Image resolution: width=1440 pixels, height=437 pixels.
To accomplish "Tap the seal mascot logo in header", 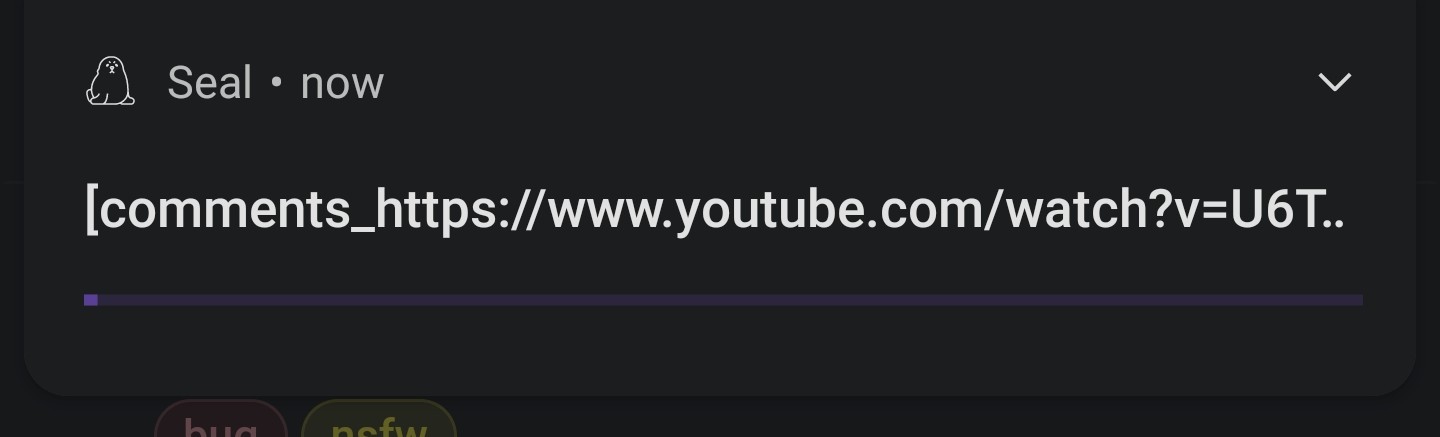I will (110, 81).
